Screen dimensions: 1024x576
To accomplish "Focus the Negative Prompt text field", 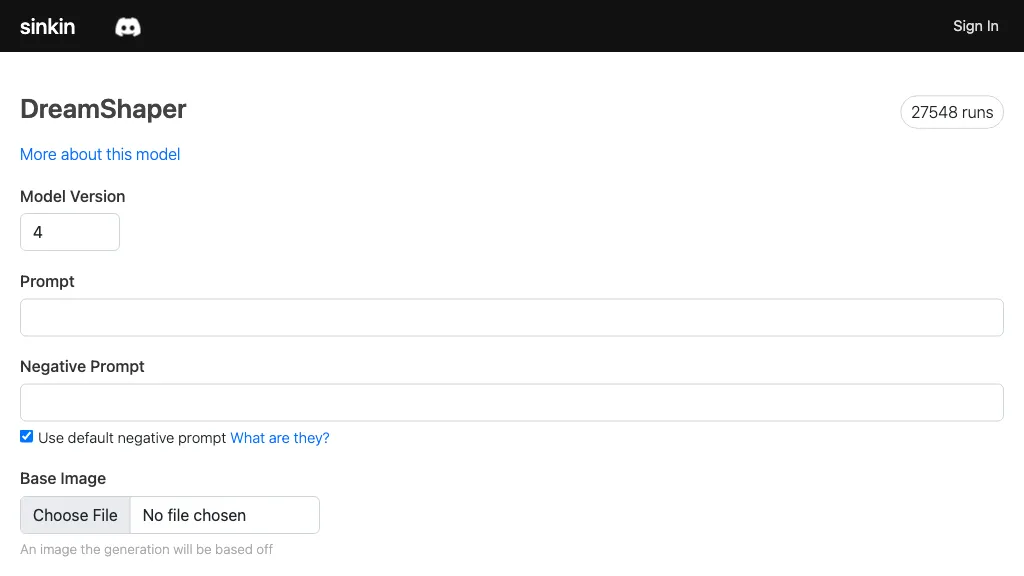I will pos(511,402).
